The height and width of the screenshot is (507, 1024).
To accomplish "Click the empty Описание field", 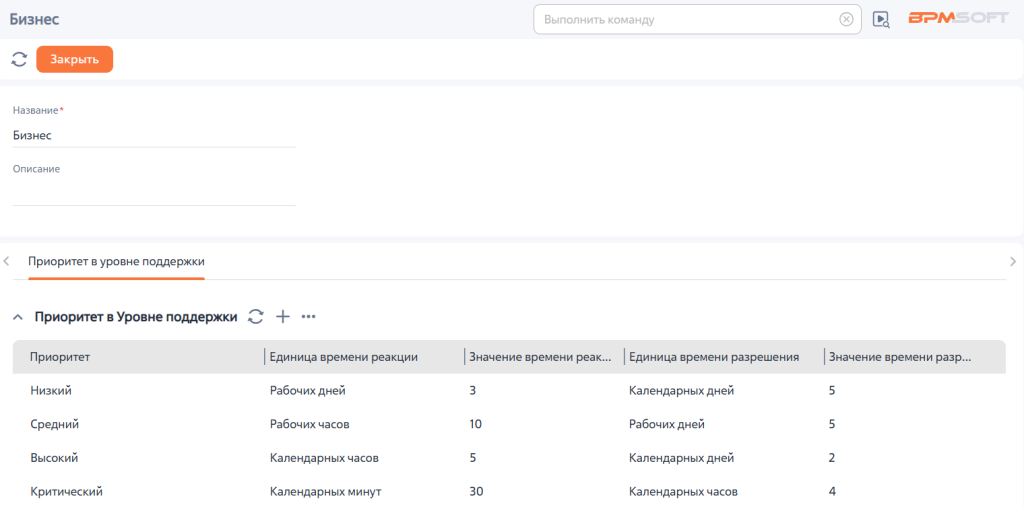I will pyautogui.click(x=154, y=194).
